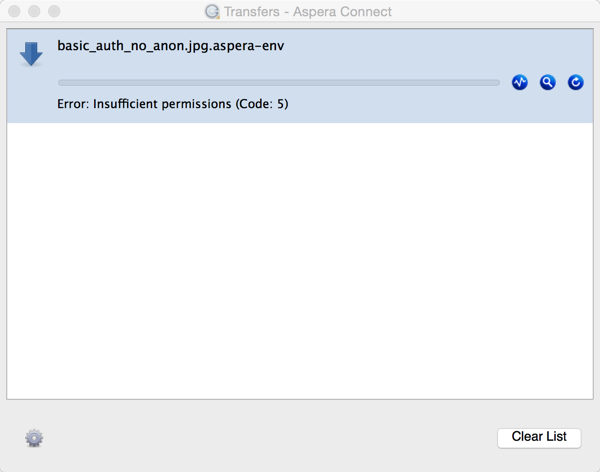Close the Transfers window
The height and width of the screenshot is (472, 600).
pyautogui.click(x=14, y=11)
